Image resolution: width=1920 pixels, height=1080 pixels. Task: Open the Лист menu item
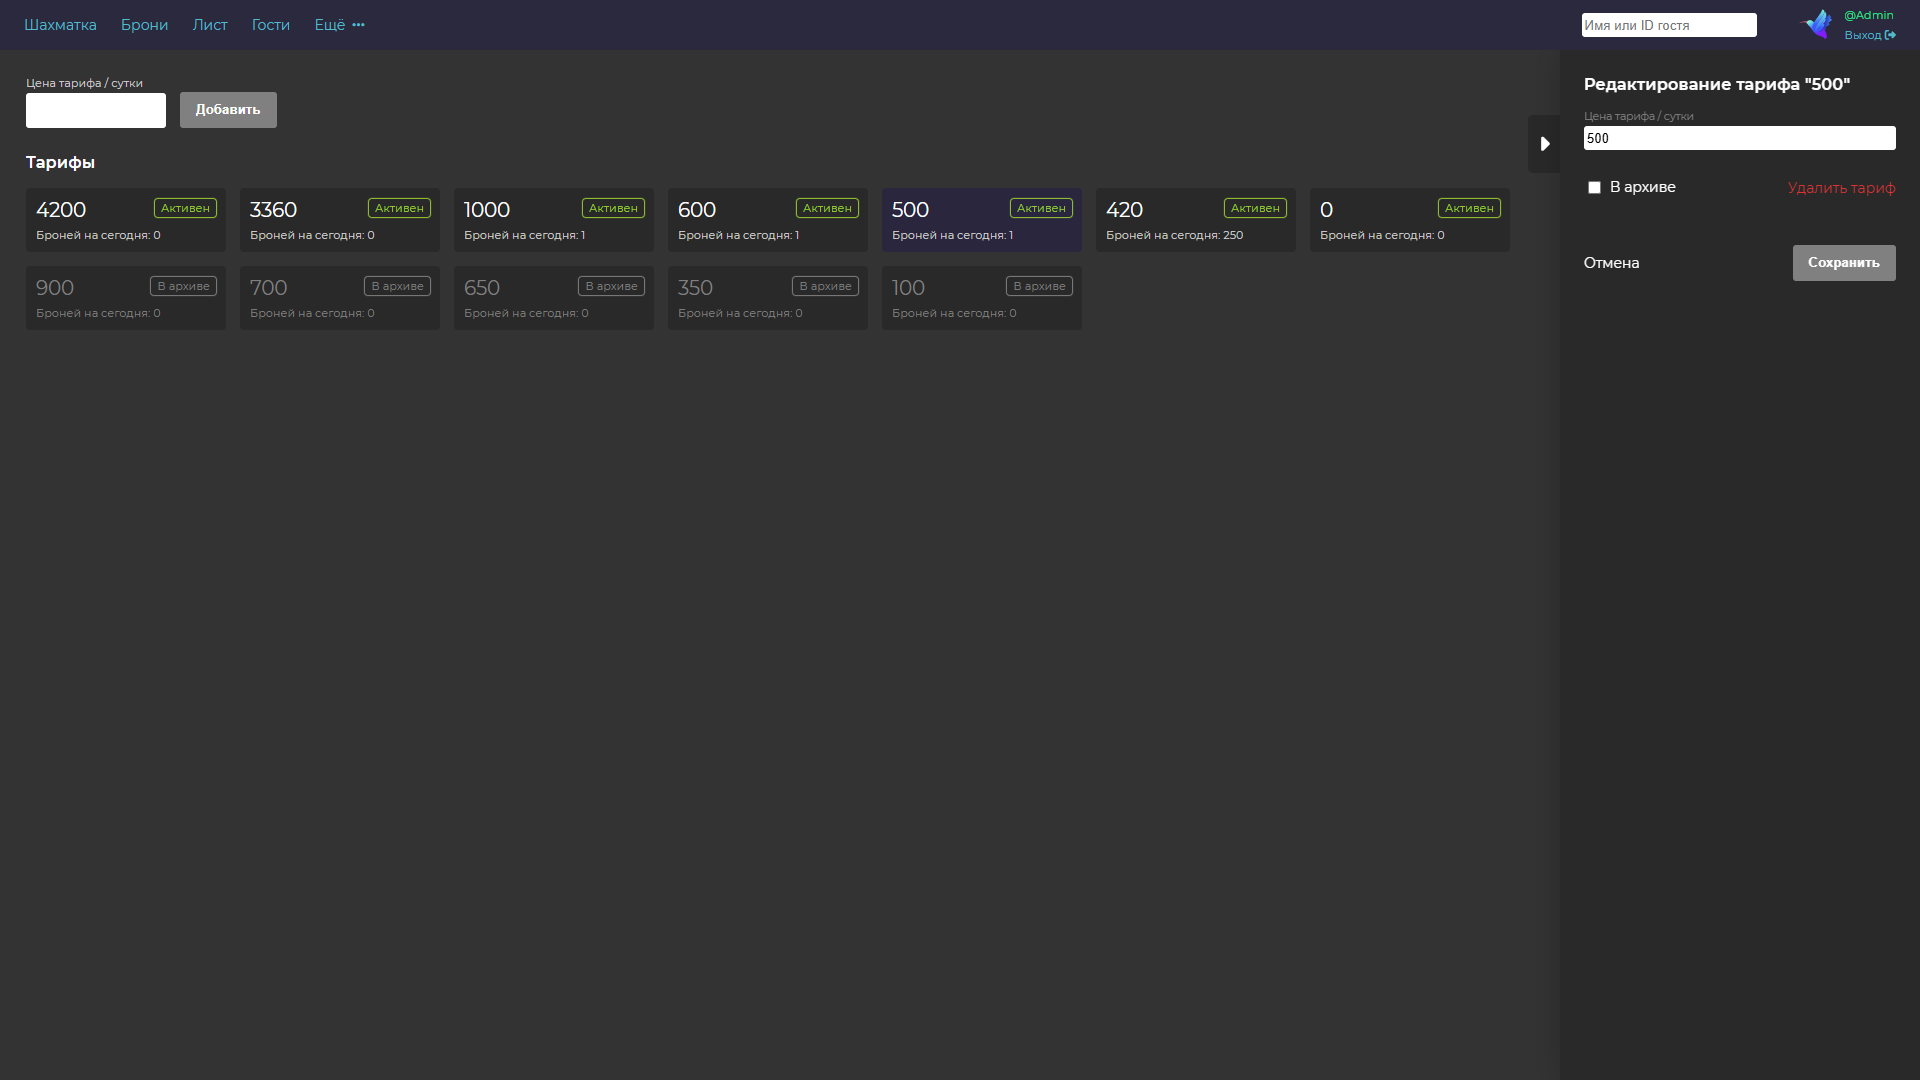[x=210, y=25]
